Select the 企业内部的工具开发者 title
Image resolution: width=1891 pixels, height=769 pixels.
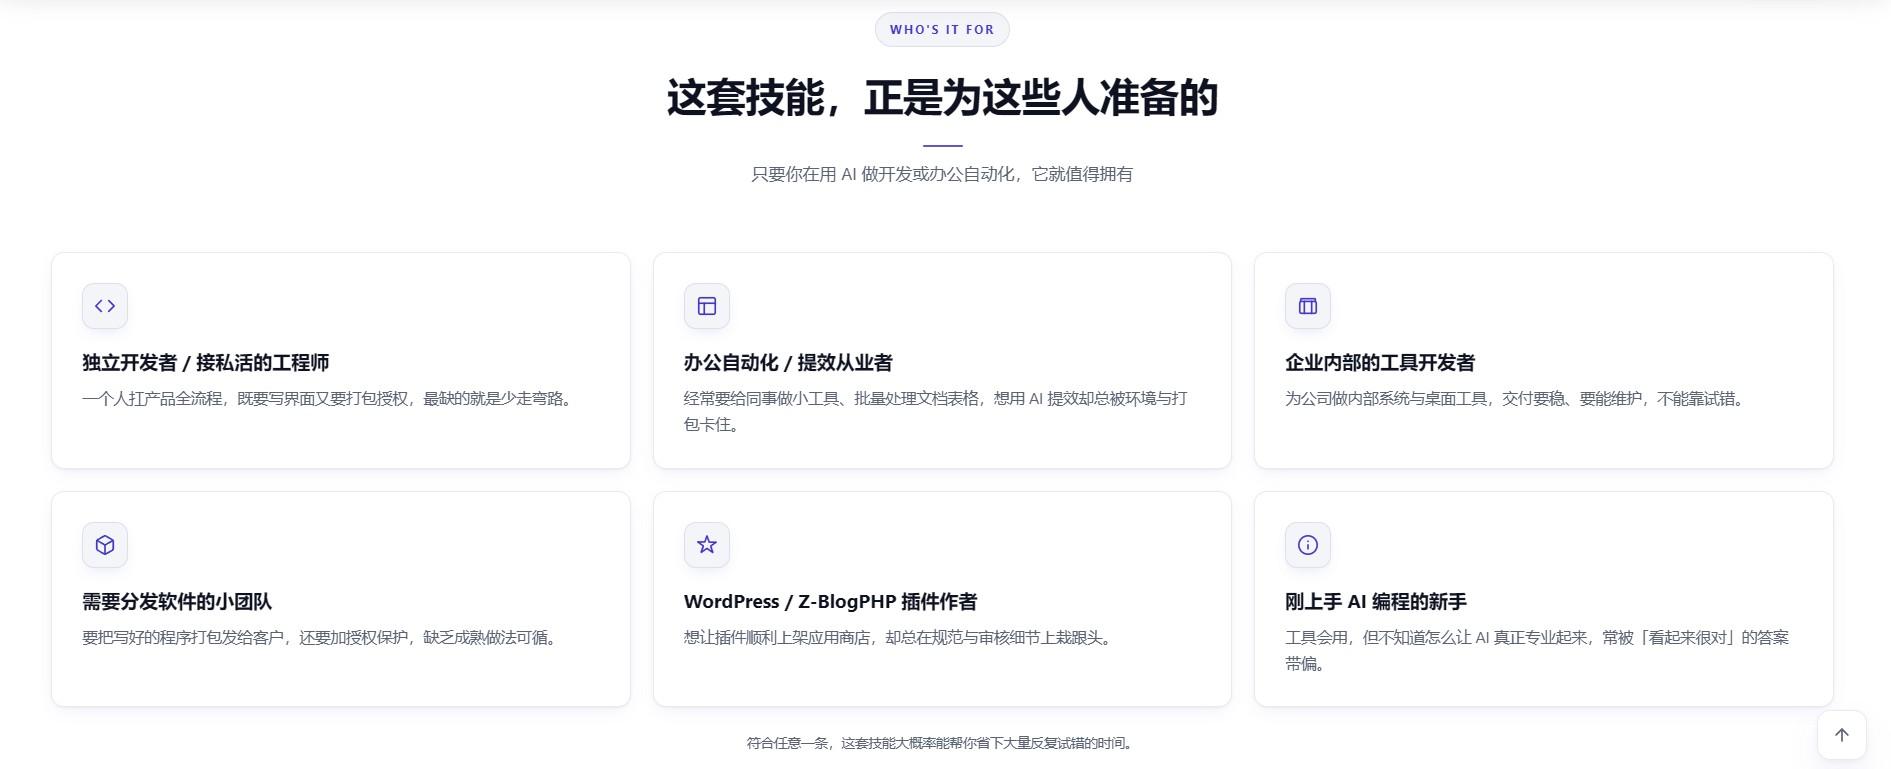pos(1380,363)
